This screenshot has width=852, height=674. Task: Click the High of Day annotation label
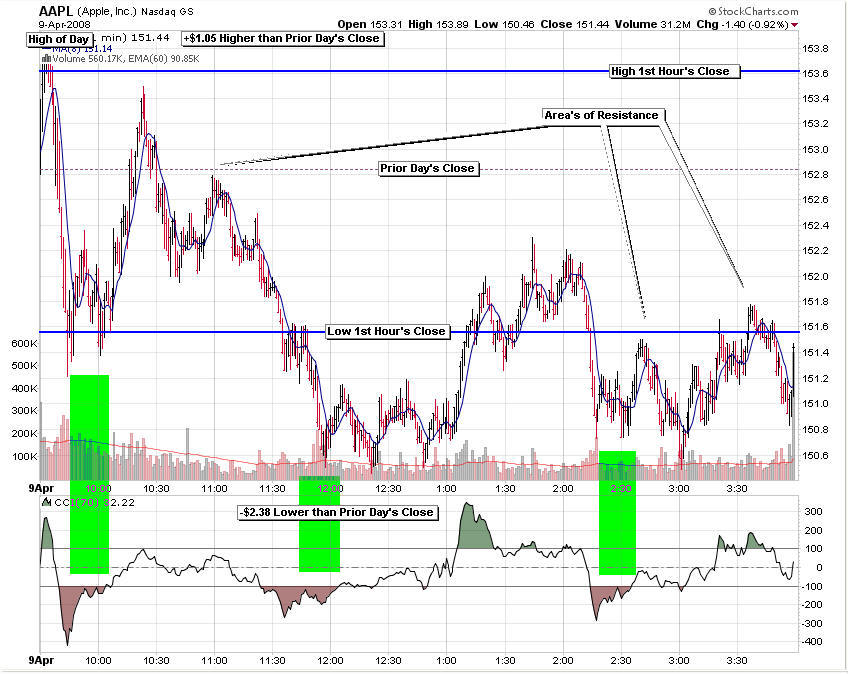[x=59, y=40]
